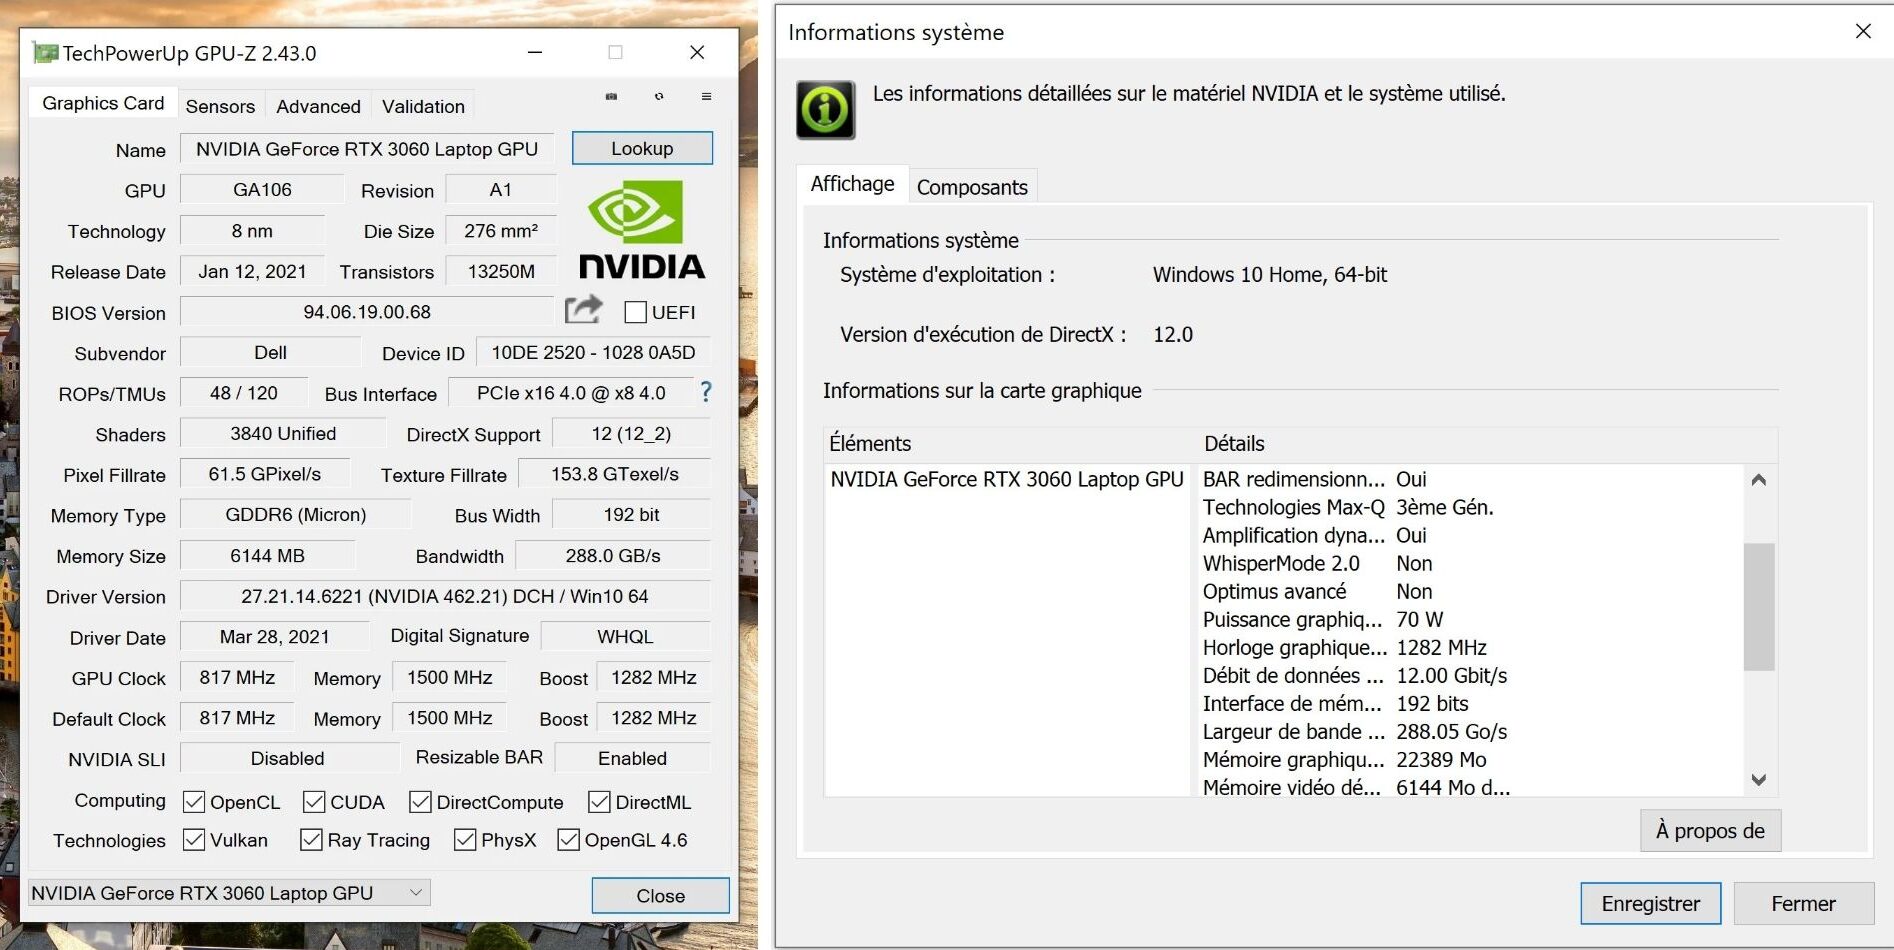Viewport: 1894px width, 950px height.
Task: Disable the Ray Tracing checkbox
Action: (x=310, y=840)
